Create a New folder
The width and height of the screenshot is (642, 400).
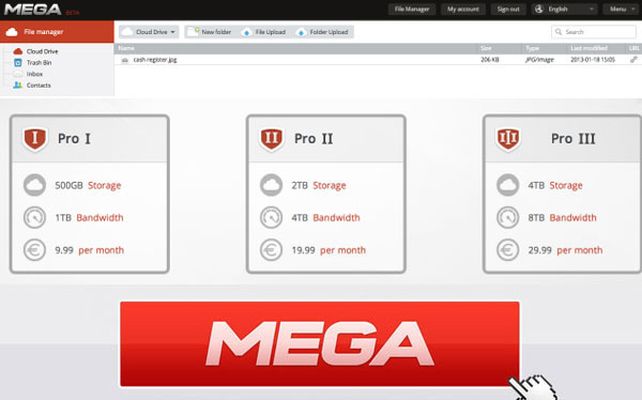point(211,32)
